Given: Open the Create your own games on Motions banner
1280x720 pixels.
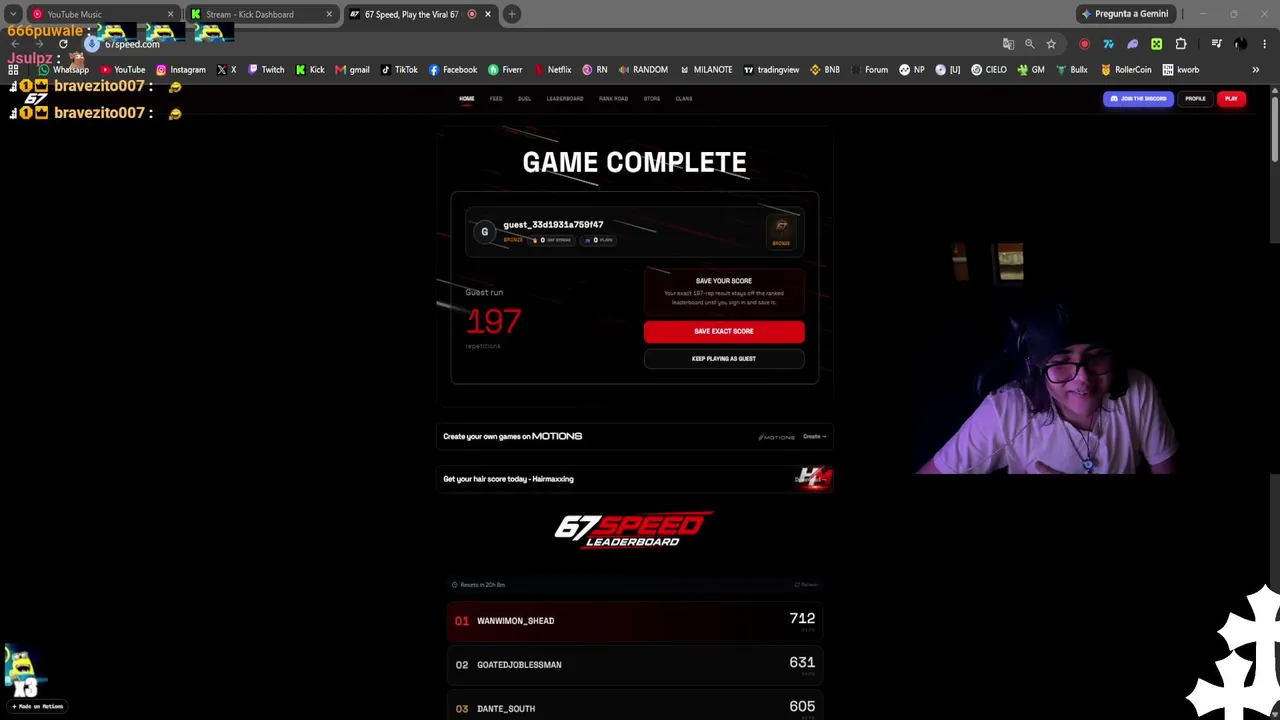Looking at the screenshot, I should pyautogui.click(x=635, y=436).
